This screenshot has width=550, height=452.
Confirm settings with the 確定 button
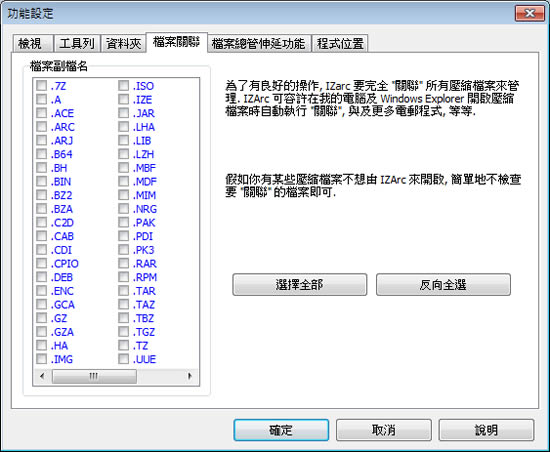point(281,430)
